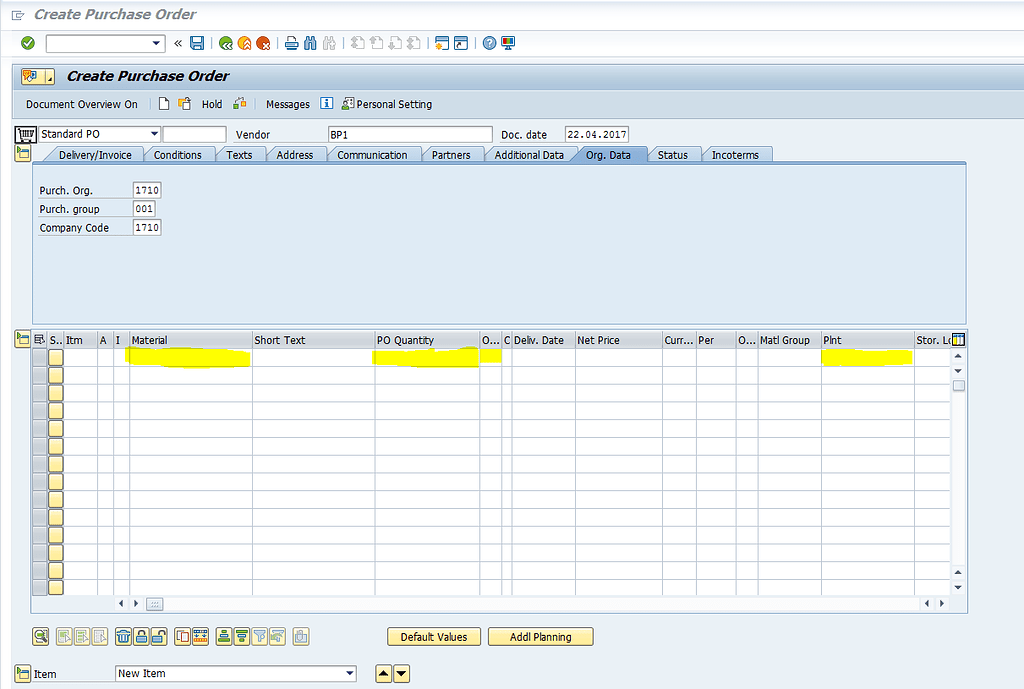This screenshot has height=689, width=1024.
Task: Click the Addl Planning button
Action: pos(540,636)
